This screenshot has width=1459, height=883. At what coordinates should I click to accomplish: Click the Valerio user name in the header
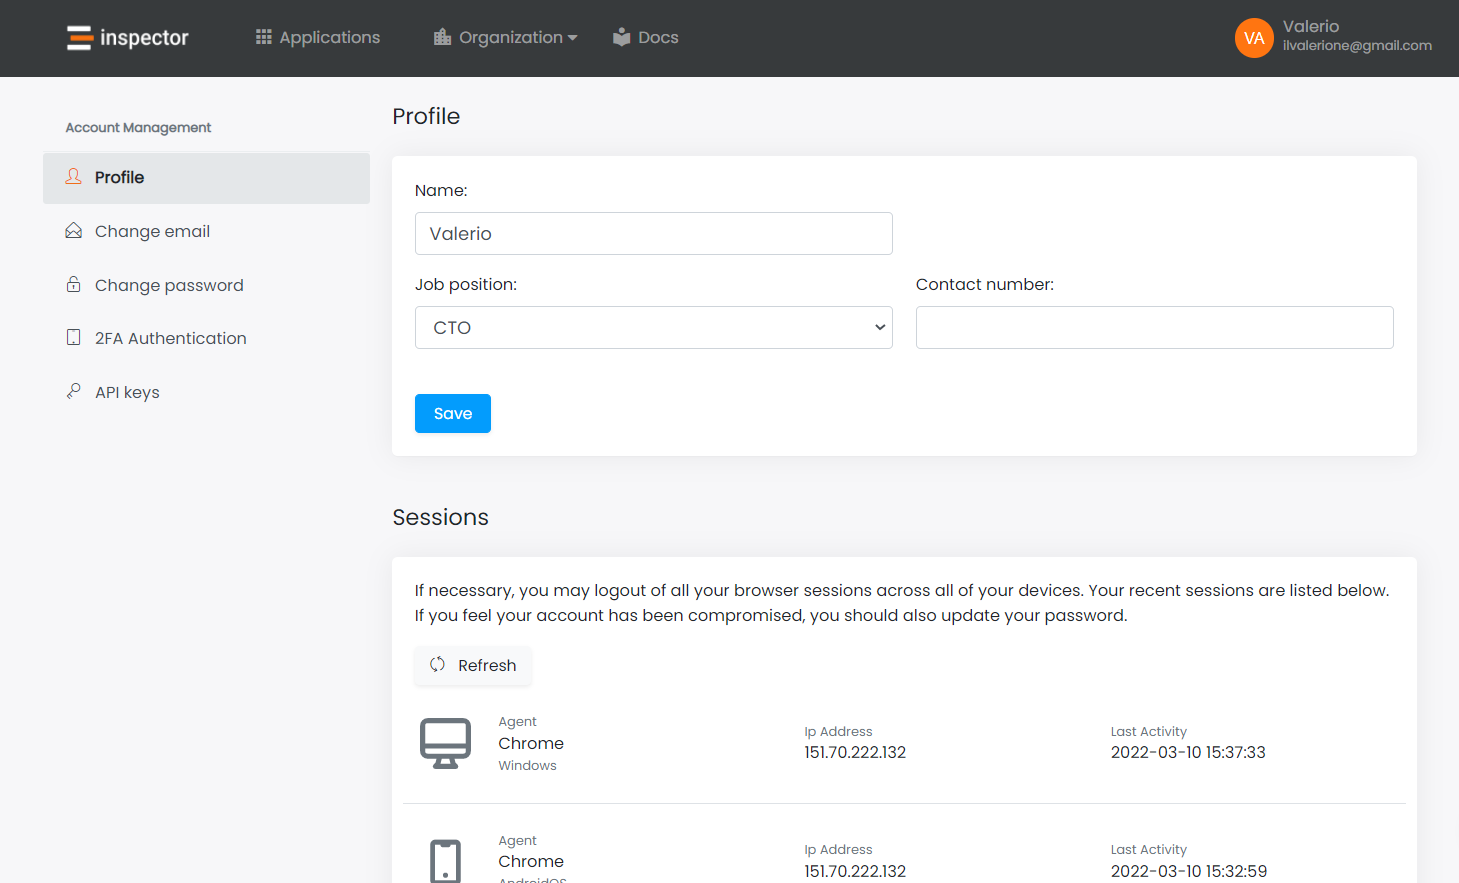click(1311, 27)
